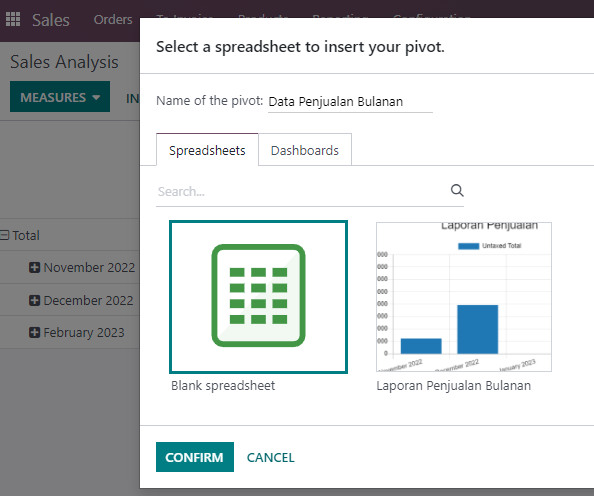
Task: Confirm the pivot insertion
Action: [195, 457]
